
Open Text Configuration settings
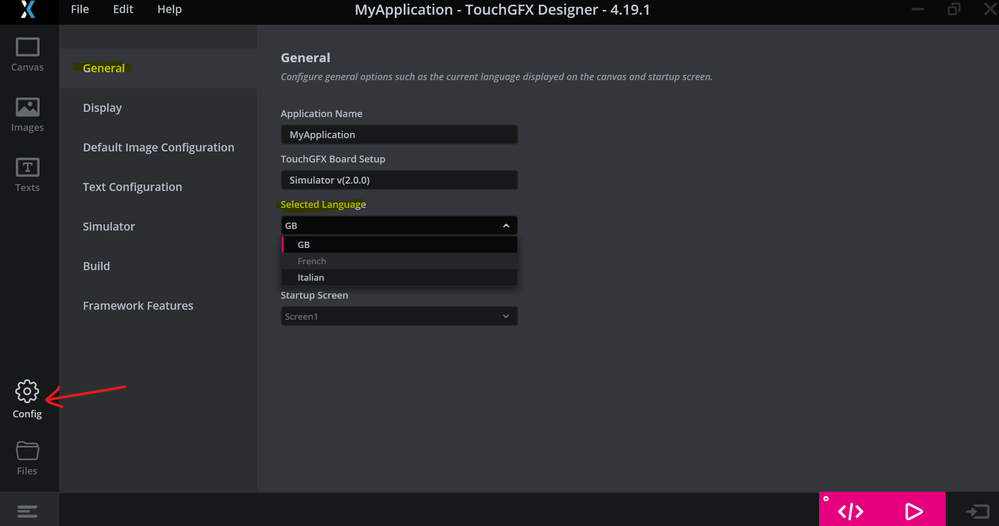158,187
